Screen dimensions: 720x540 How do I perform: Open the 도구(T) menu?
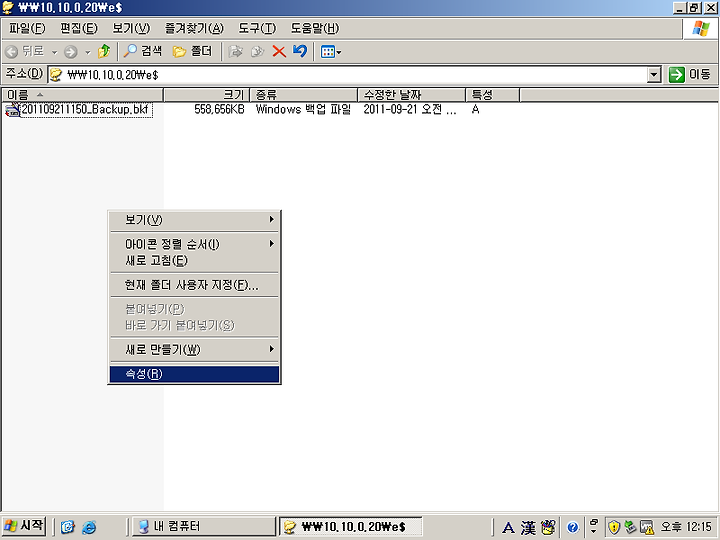(x=257, y=28)
